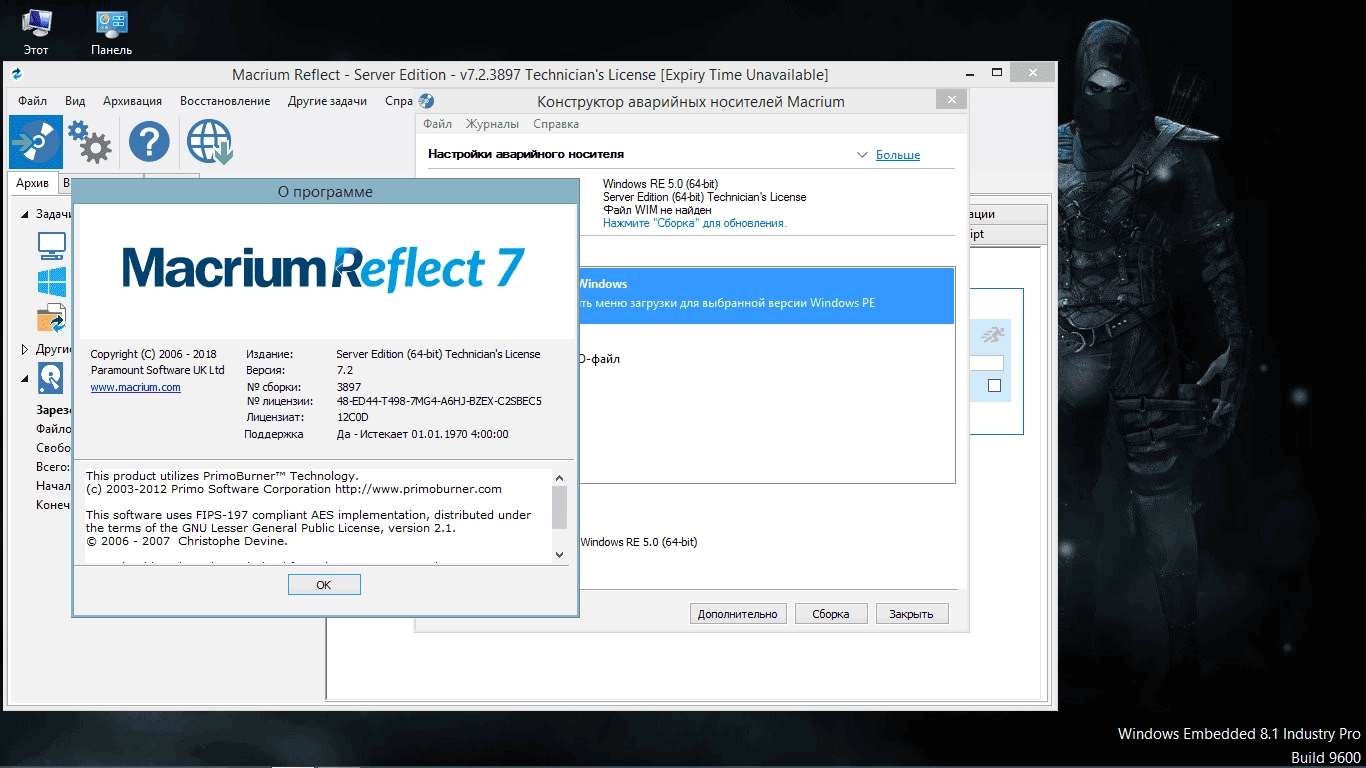The height and width of the screenshot is (768, 1366).
Task: Click the Macrium Reflect title bar logo icon
Action: point(16,74)
